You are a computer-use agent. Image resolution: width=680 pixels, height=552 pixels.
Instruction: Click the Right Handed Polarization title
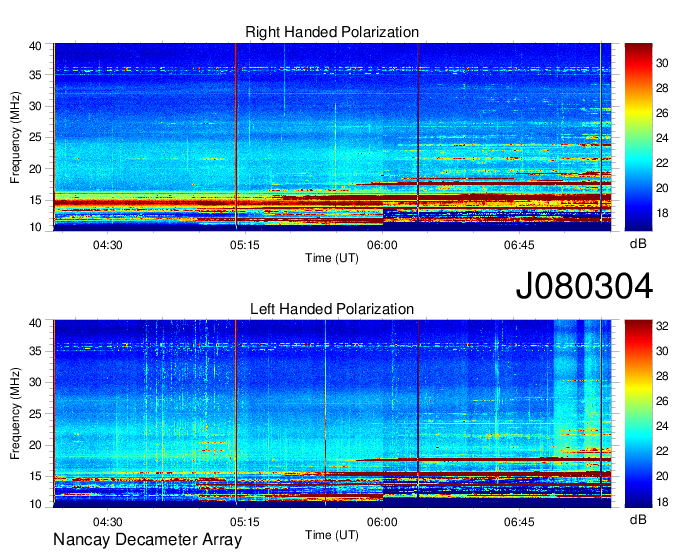click(x=332, y=32)
